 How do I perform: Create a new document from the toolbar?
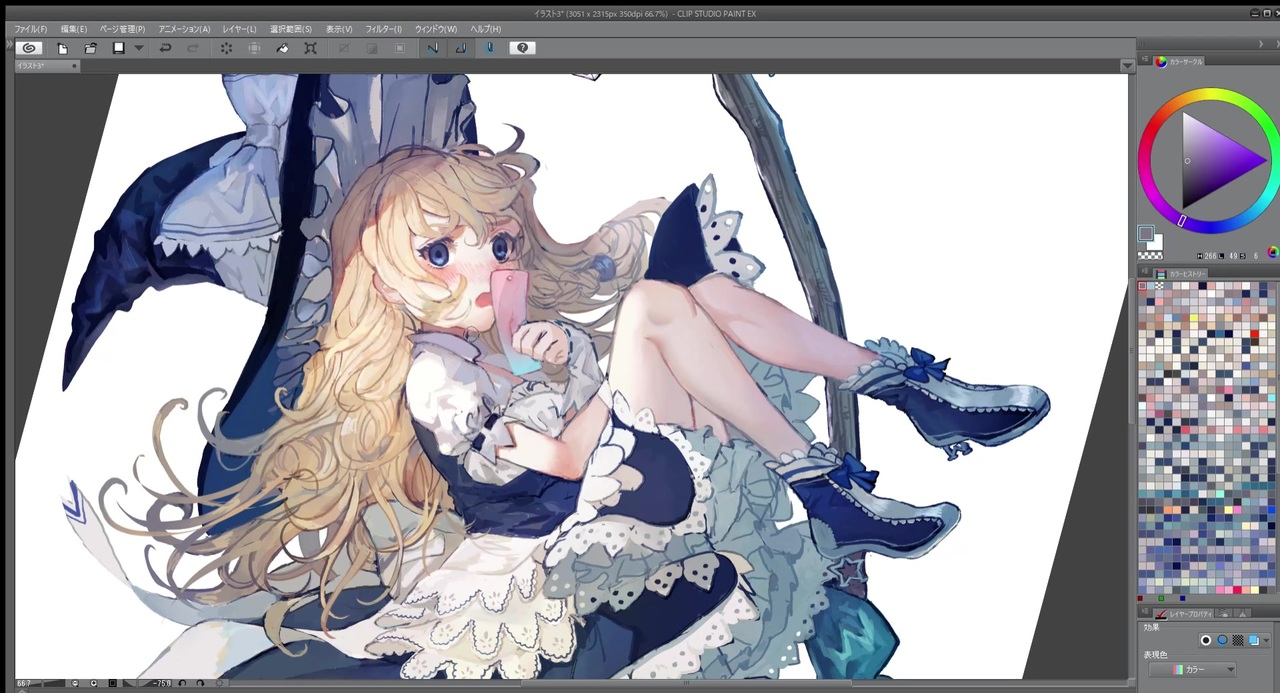point(63,48)
